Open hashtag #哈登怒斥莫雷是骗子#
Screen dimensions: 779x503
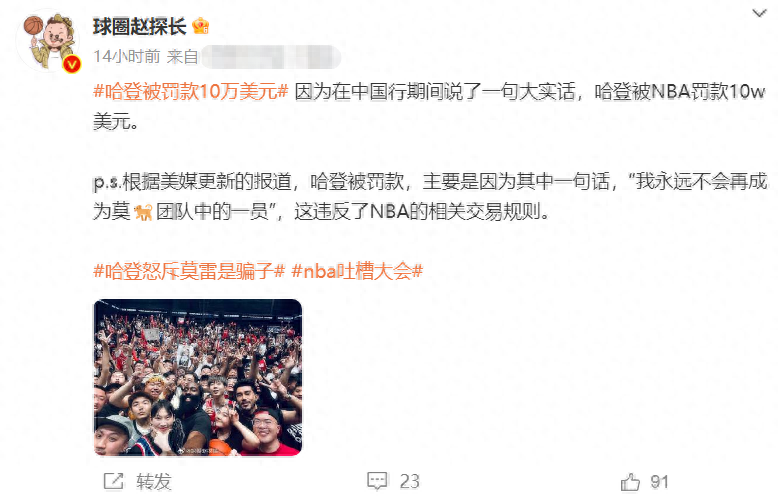[189, 271]
